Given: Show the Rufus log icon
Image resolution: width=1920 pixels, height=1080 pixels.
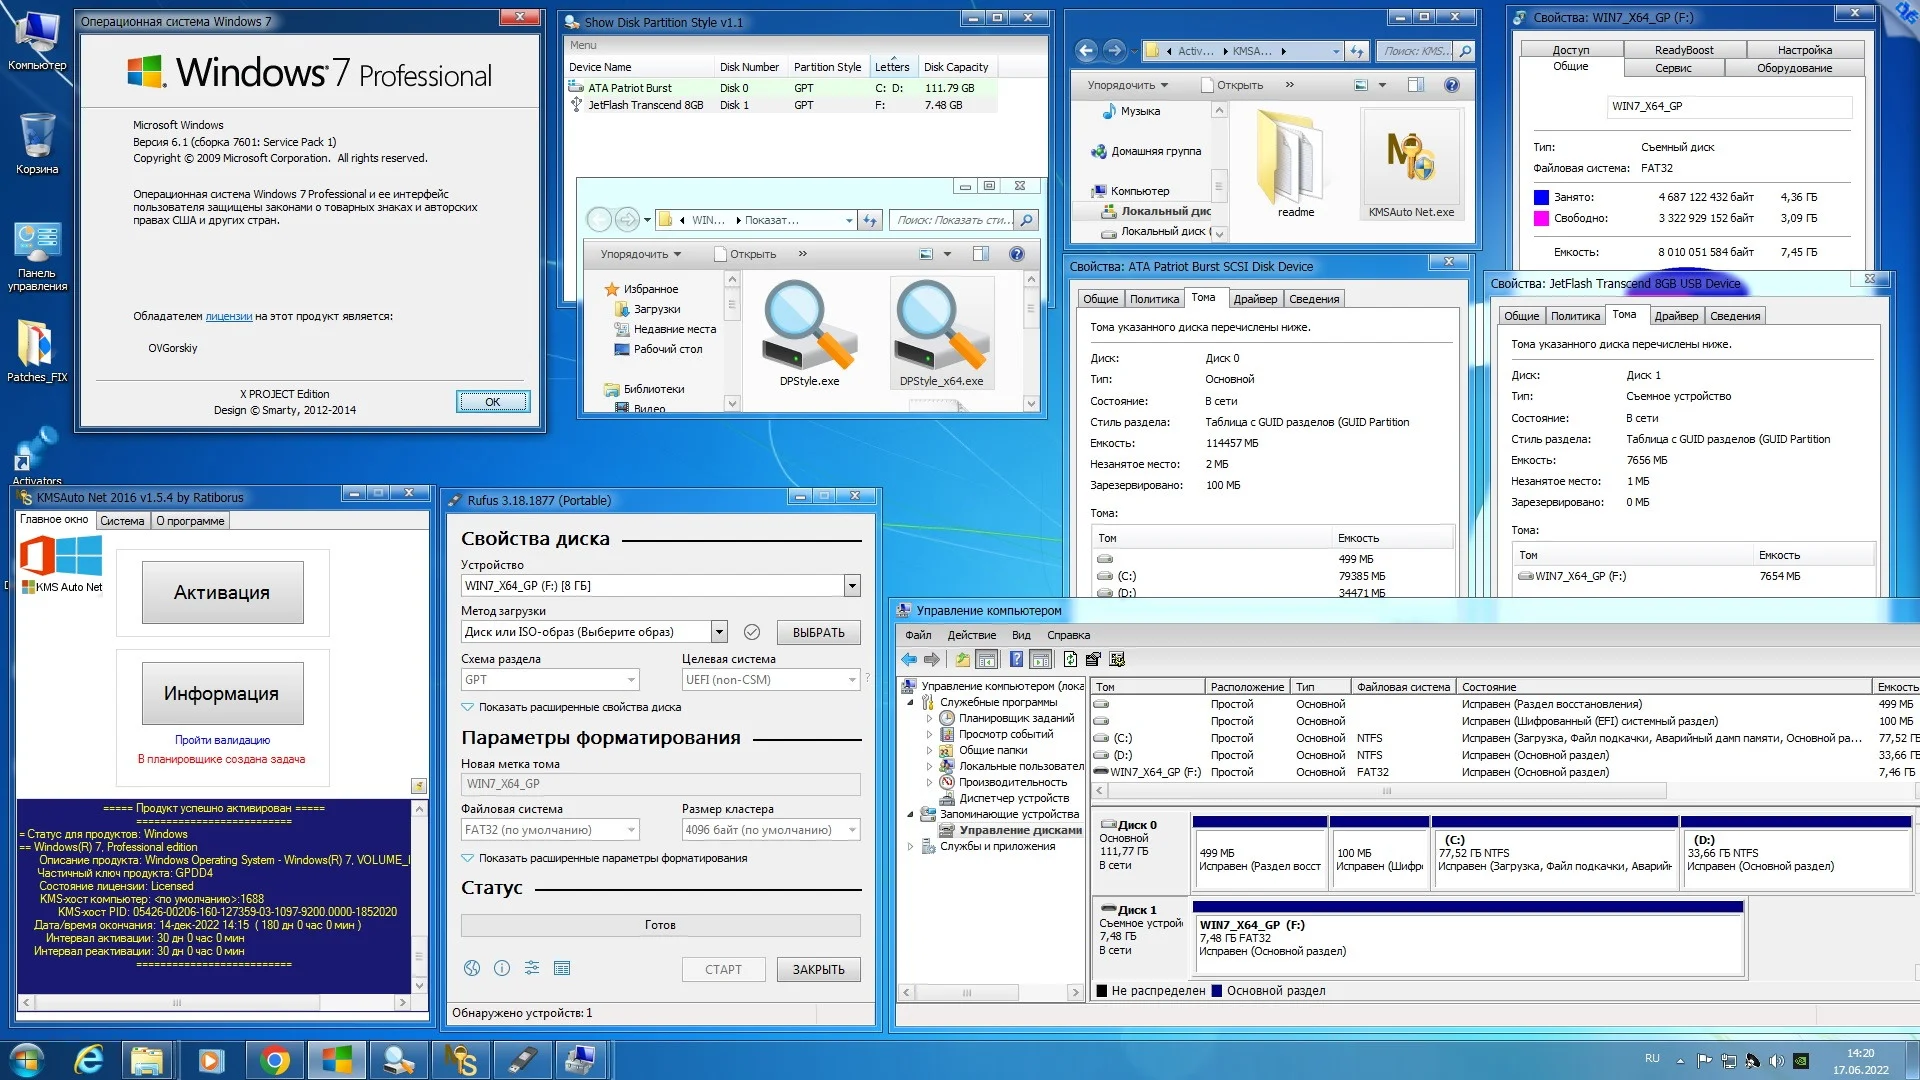Looking at the screenshot, I should (x=562, y=968).
